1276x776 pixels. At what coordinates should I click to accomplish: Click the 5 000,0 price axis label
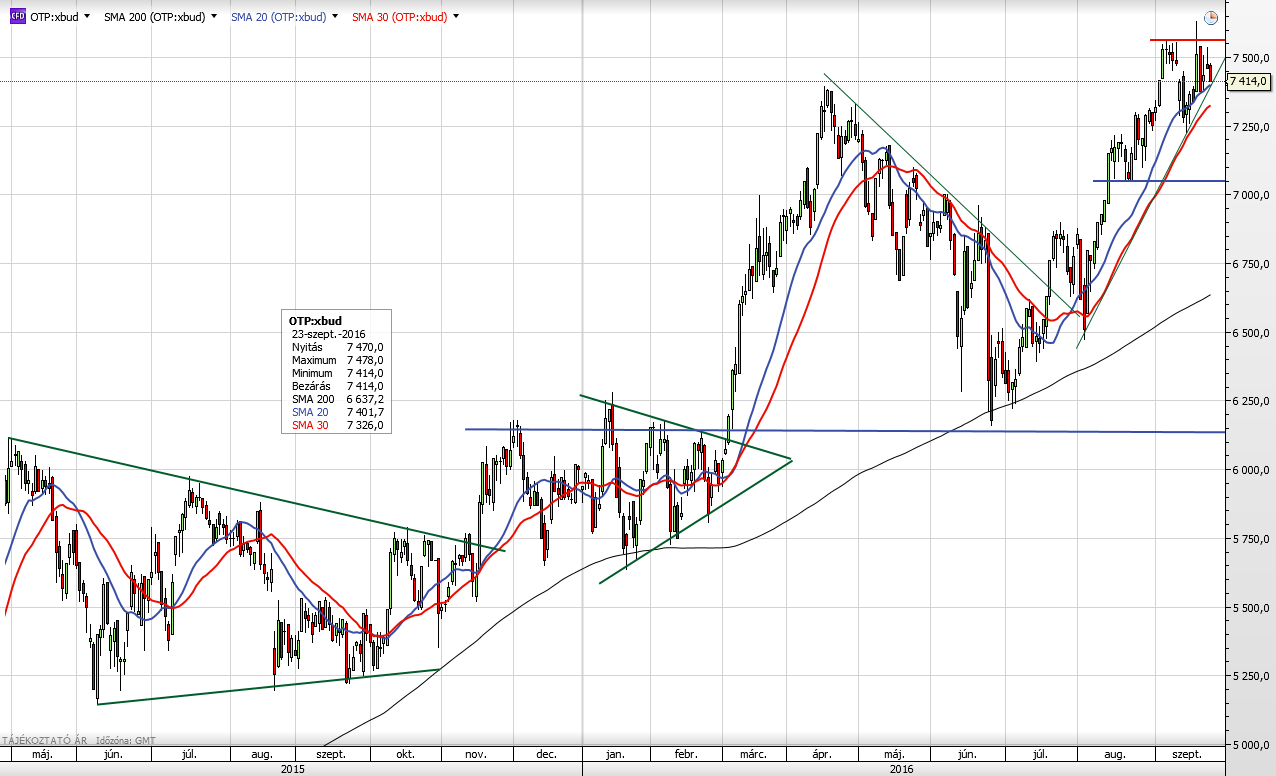coord(1251,745)
